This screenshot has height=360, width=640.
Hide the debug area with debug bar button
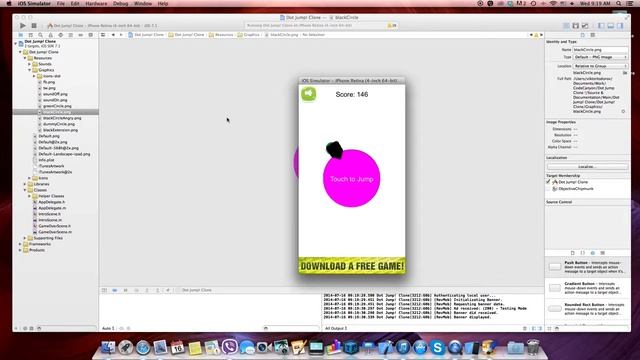coord(104,290)
